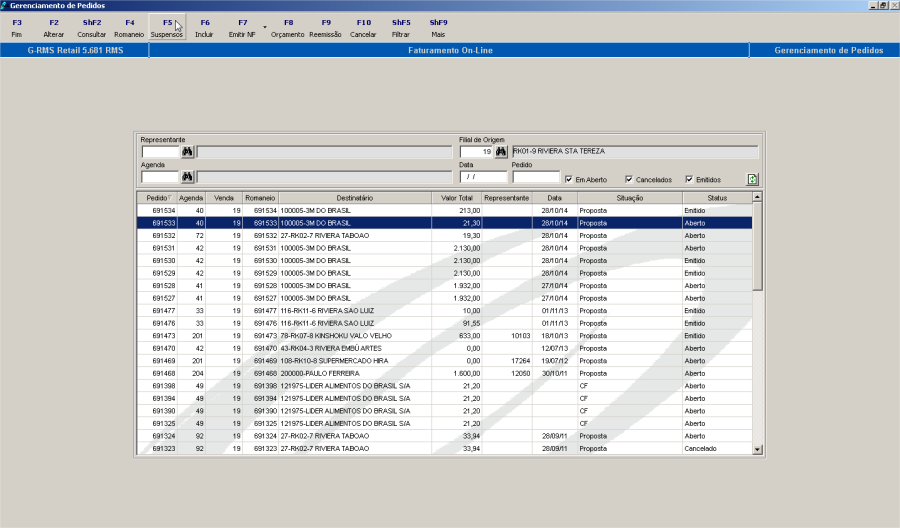Select order 691470 Riviera Embú Artes

(444, 348)
